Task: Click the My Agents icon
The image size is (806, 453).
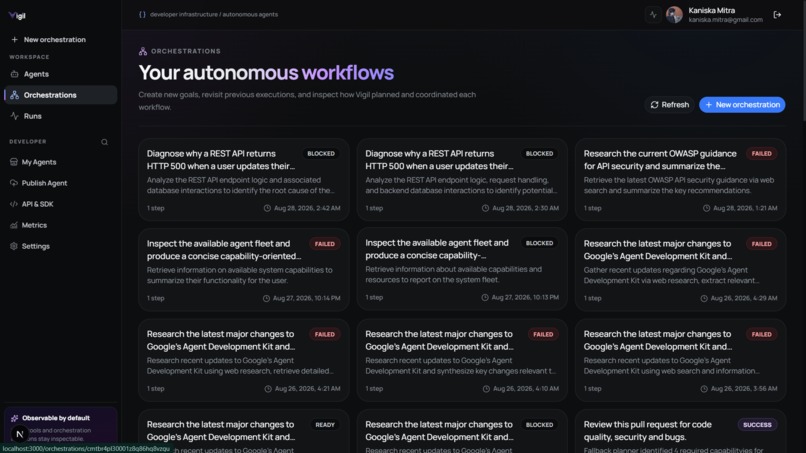Action: coord(14,162)
